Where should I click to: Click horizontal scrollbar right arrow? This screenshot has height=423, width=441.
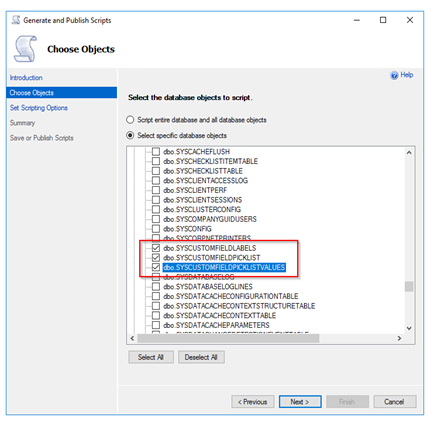coord(399,339)
